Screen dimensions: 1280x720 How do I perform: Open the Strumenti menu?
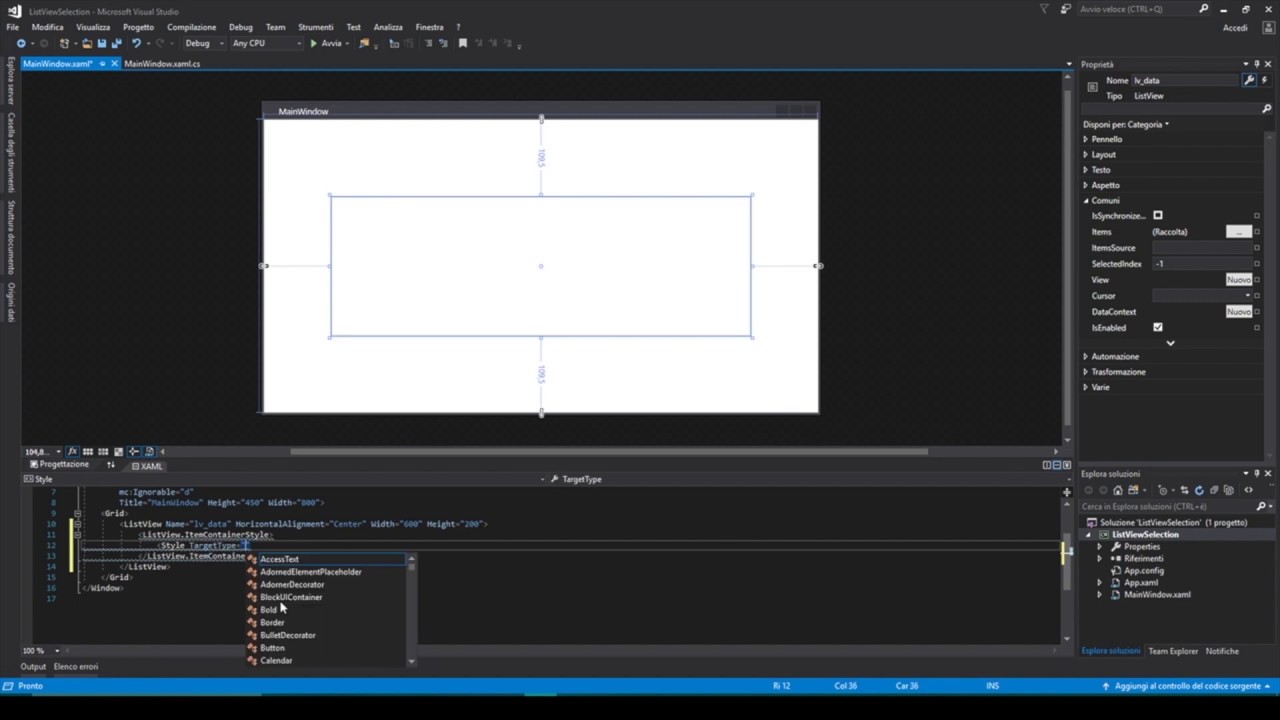pyautogui.click(x=315, y=27)
